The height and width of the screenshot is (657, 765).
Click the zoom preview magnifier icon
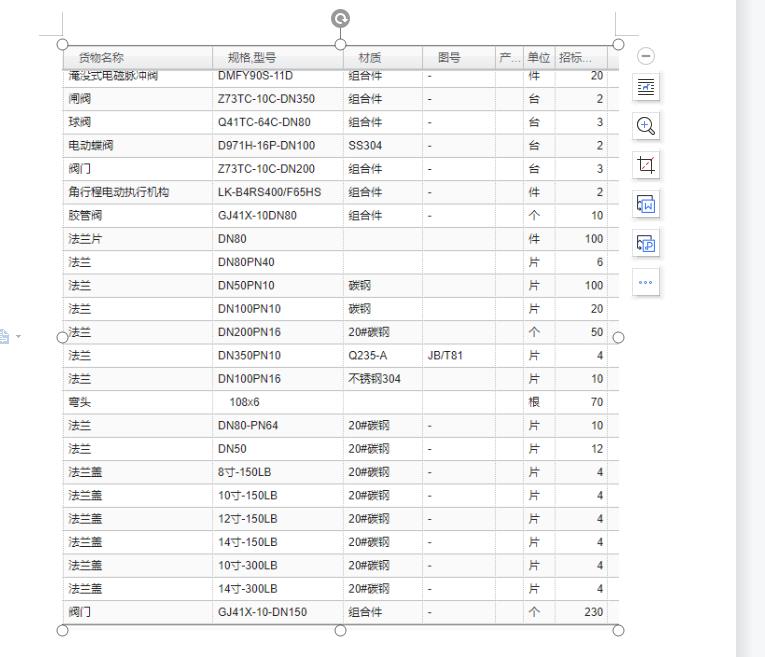[646, 125]
